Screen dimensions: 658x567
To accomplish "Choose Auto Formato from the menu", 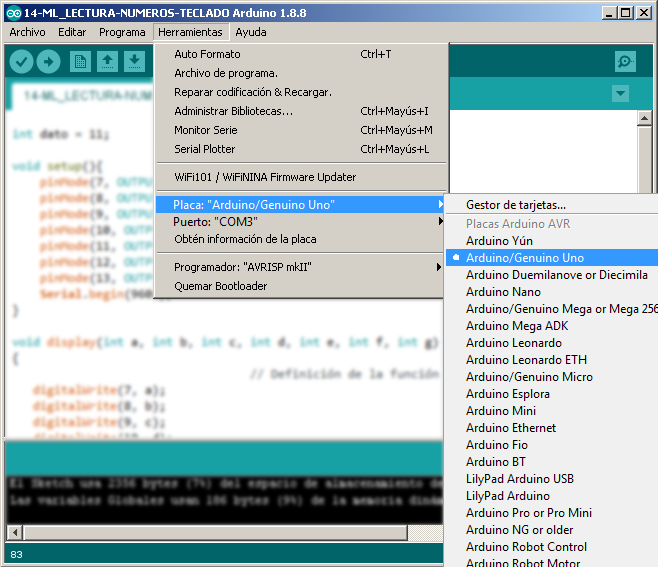I will (300, 54).
